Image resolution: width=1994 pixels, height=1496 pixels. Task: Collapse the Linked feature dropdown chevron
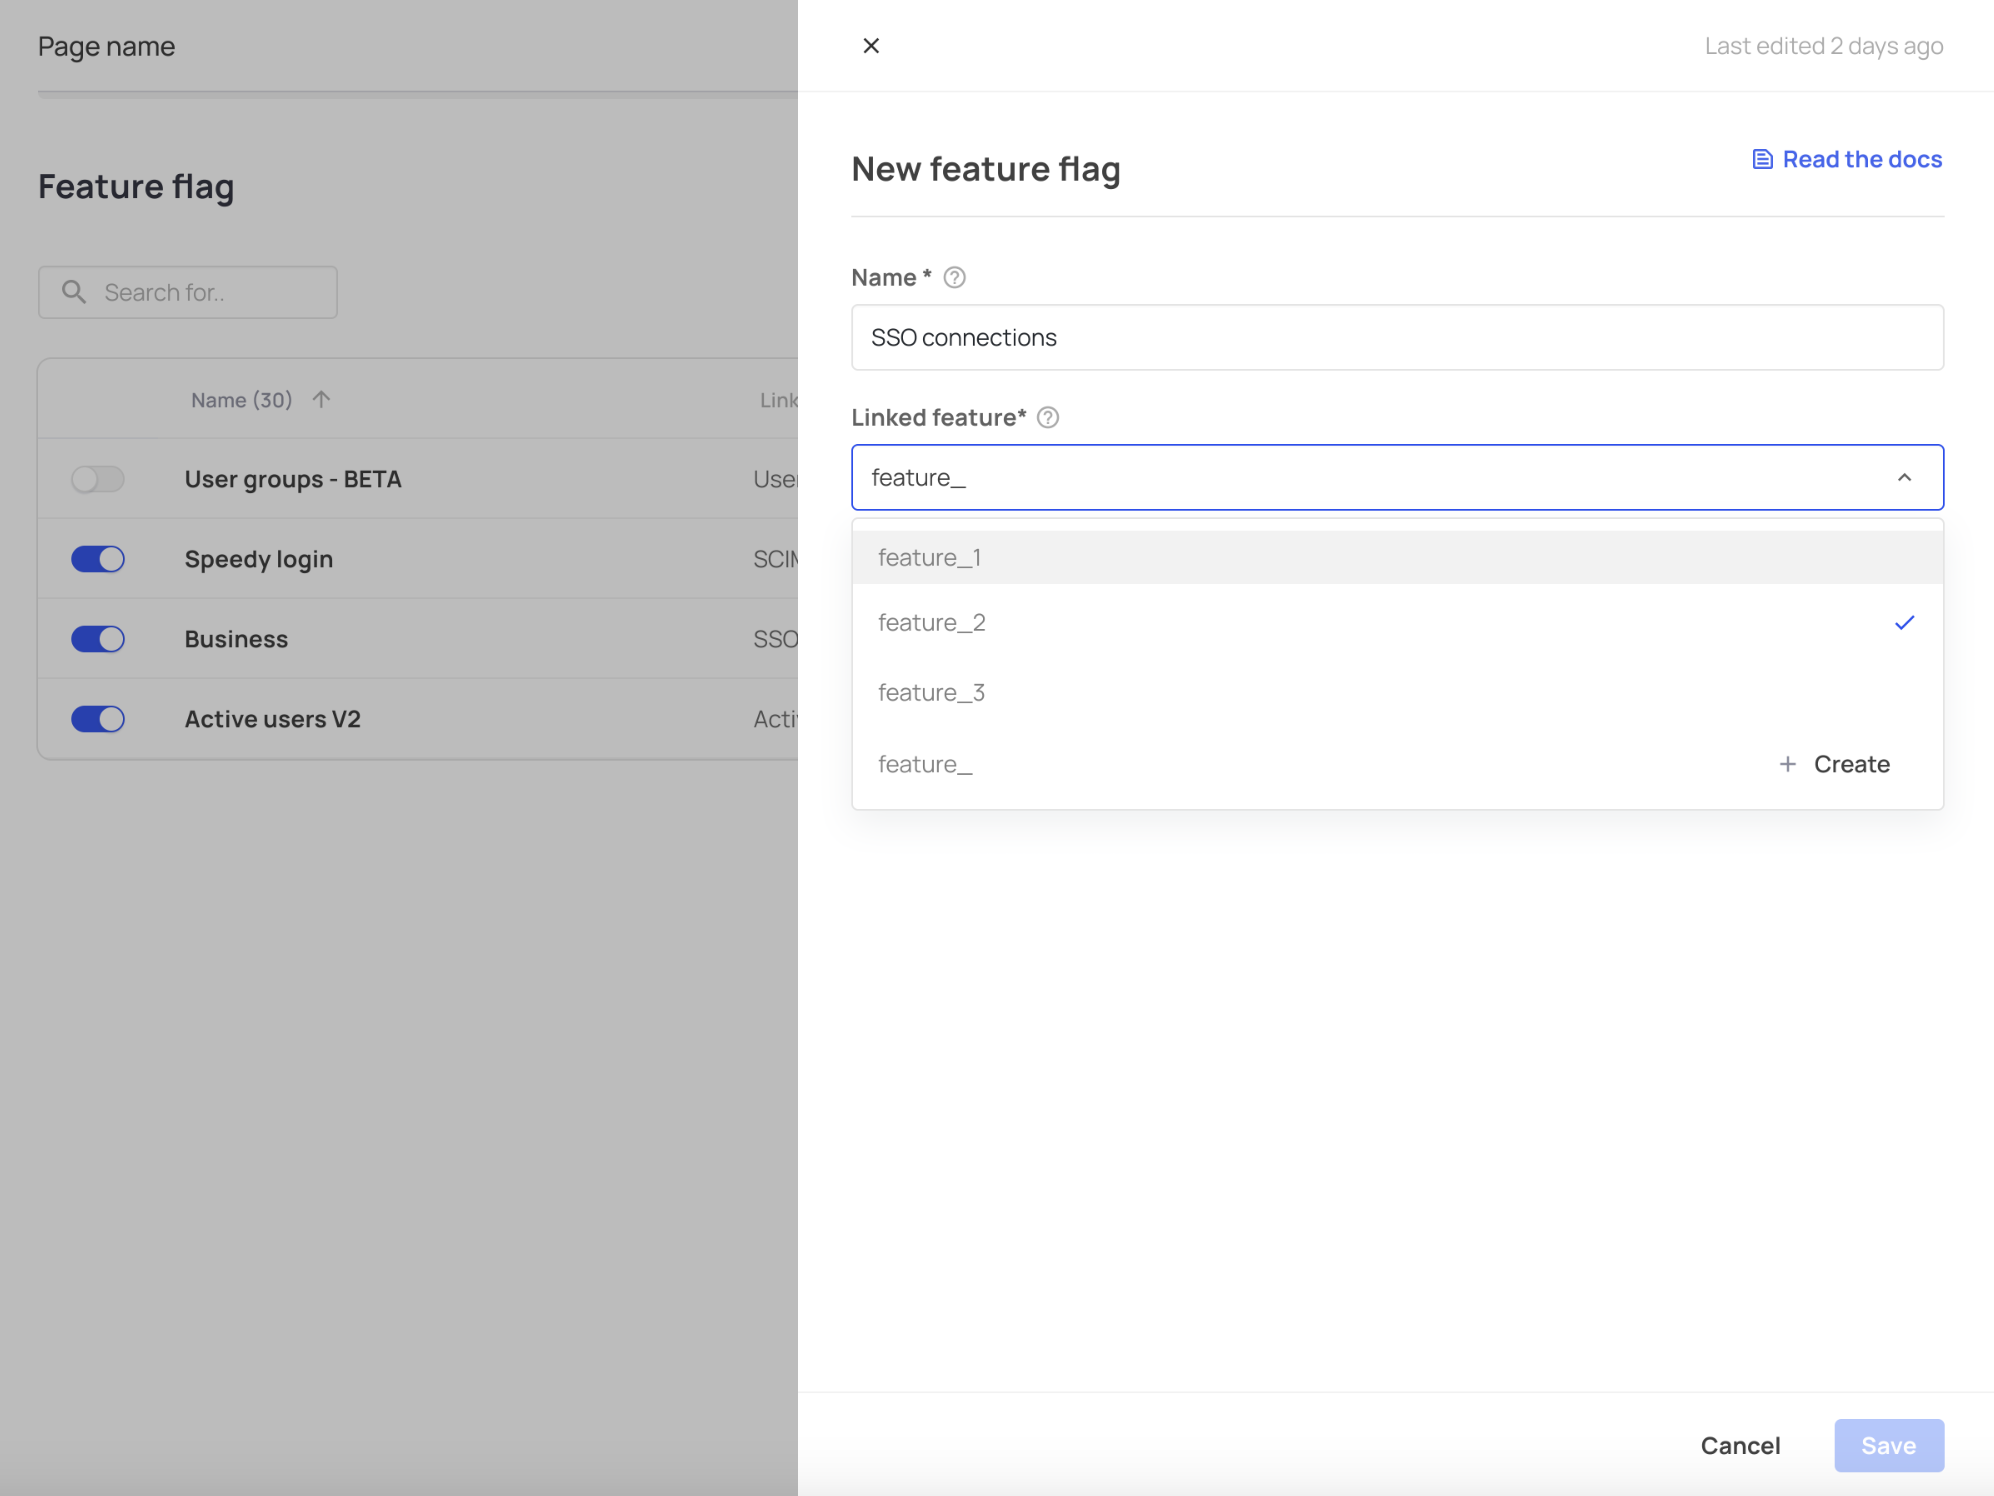[1904, 478]
